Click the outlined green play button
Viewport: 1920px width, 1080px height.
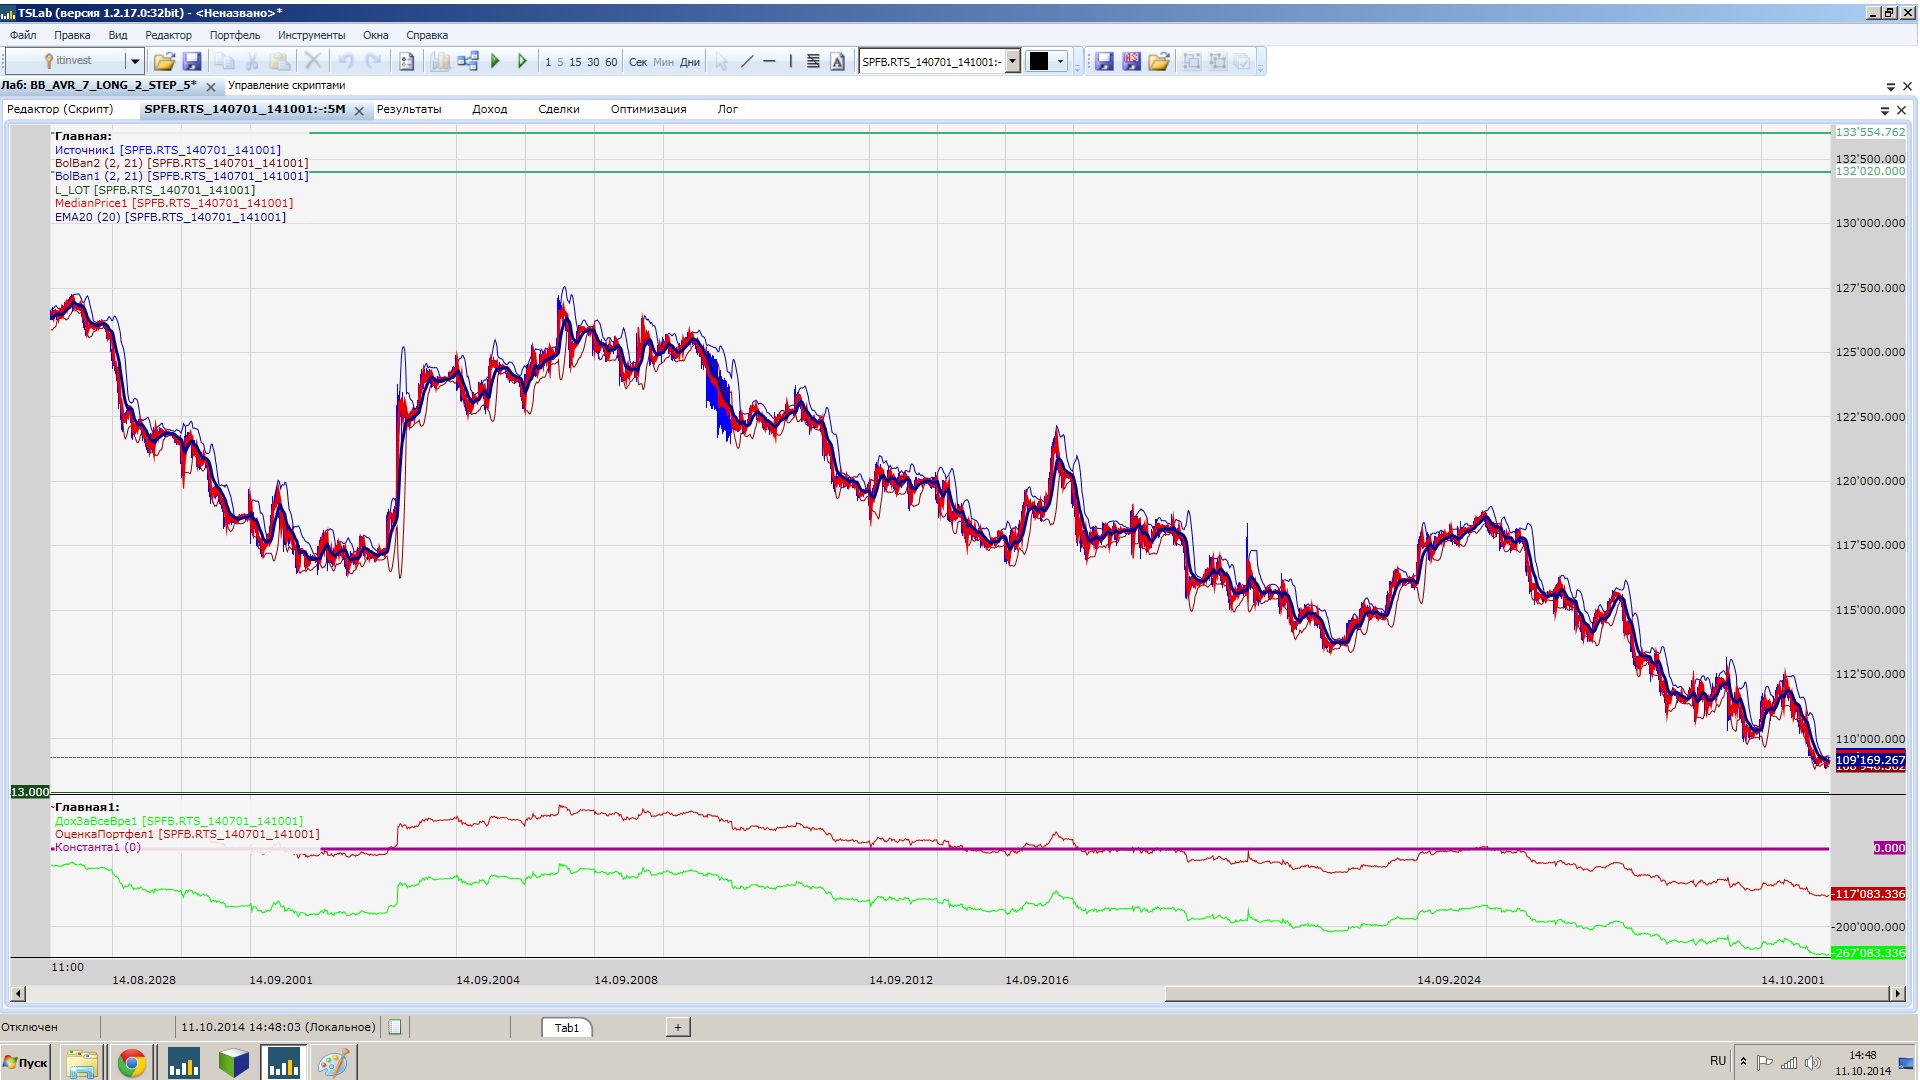(522, 62)
